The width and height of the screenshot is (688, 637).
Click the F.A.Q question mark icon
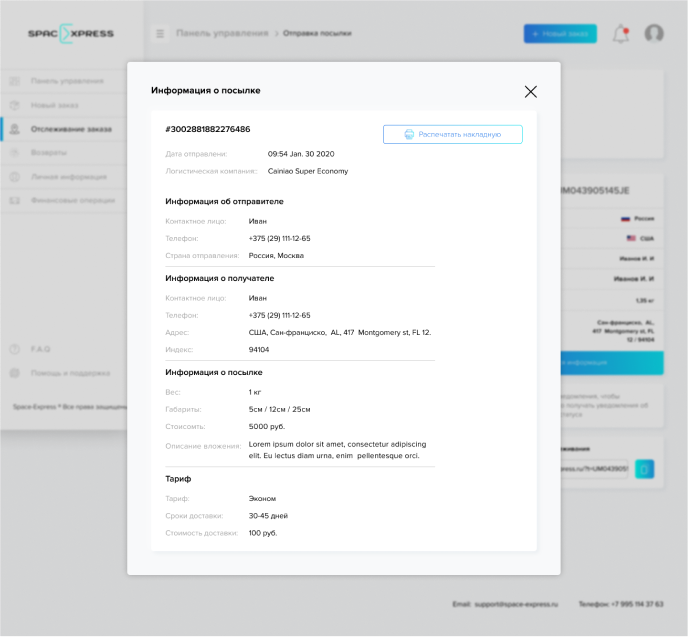point(14,350)
